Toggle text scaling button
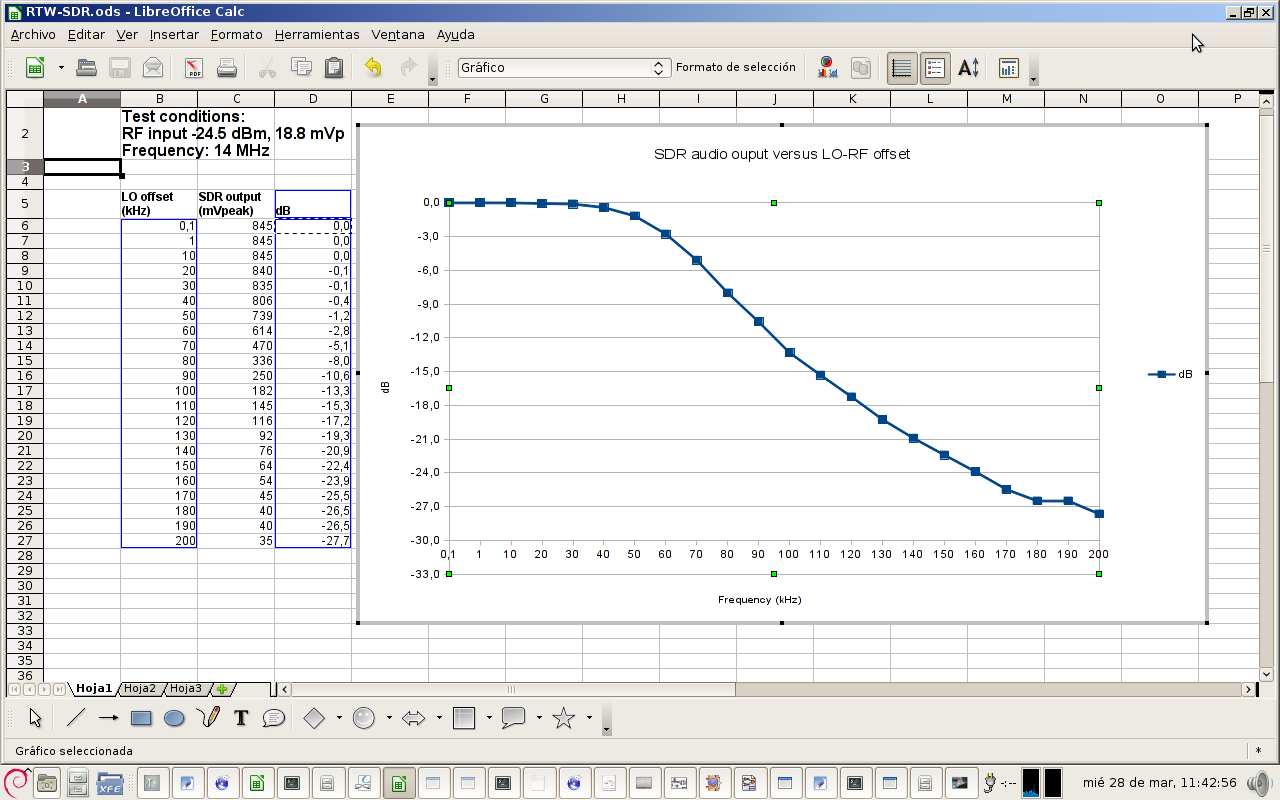 pos(969,68)
